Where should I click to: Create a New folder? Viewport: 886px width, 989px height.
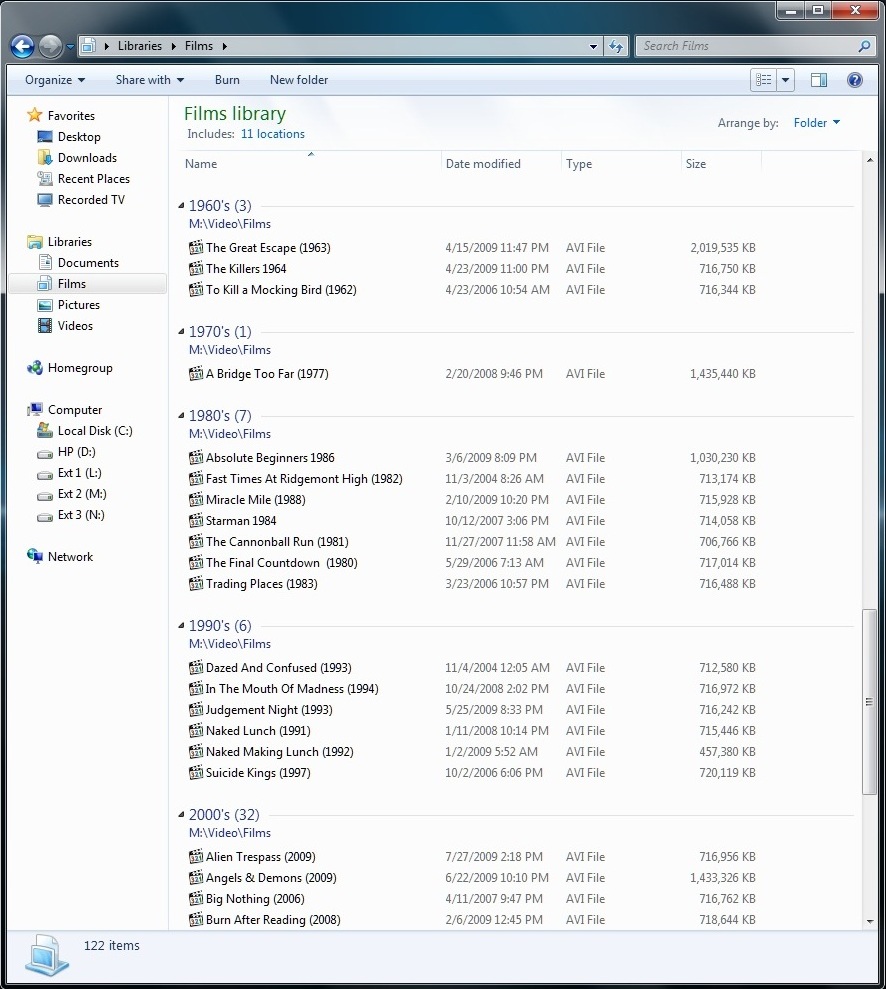(x=298, y=80)
